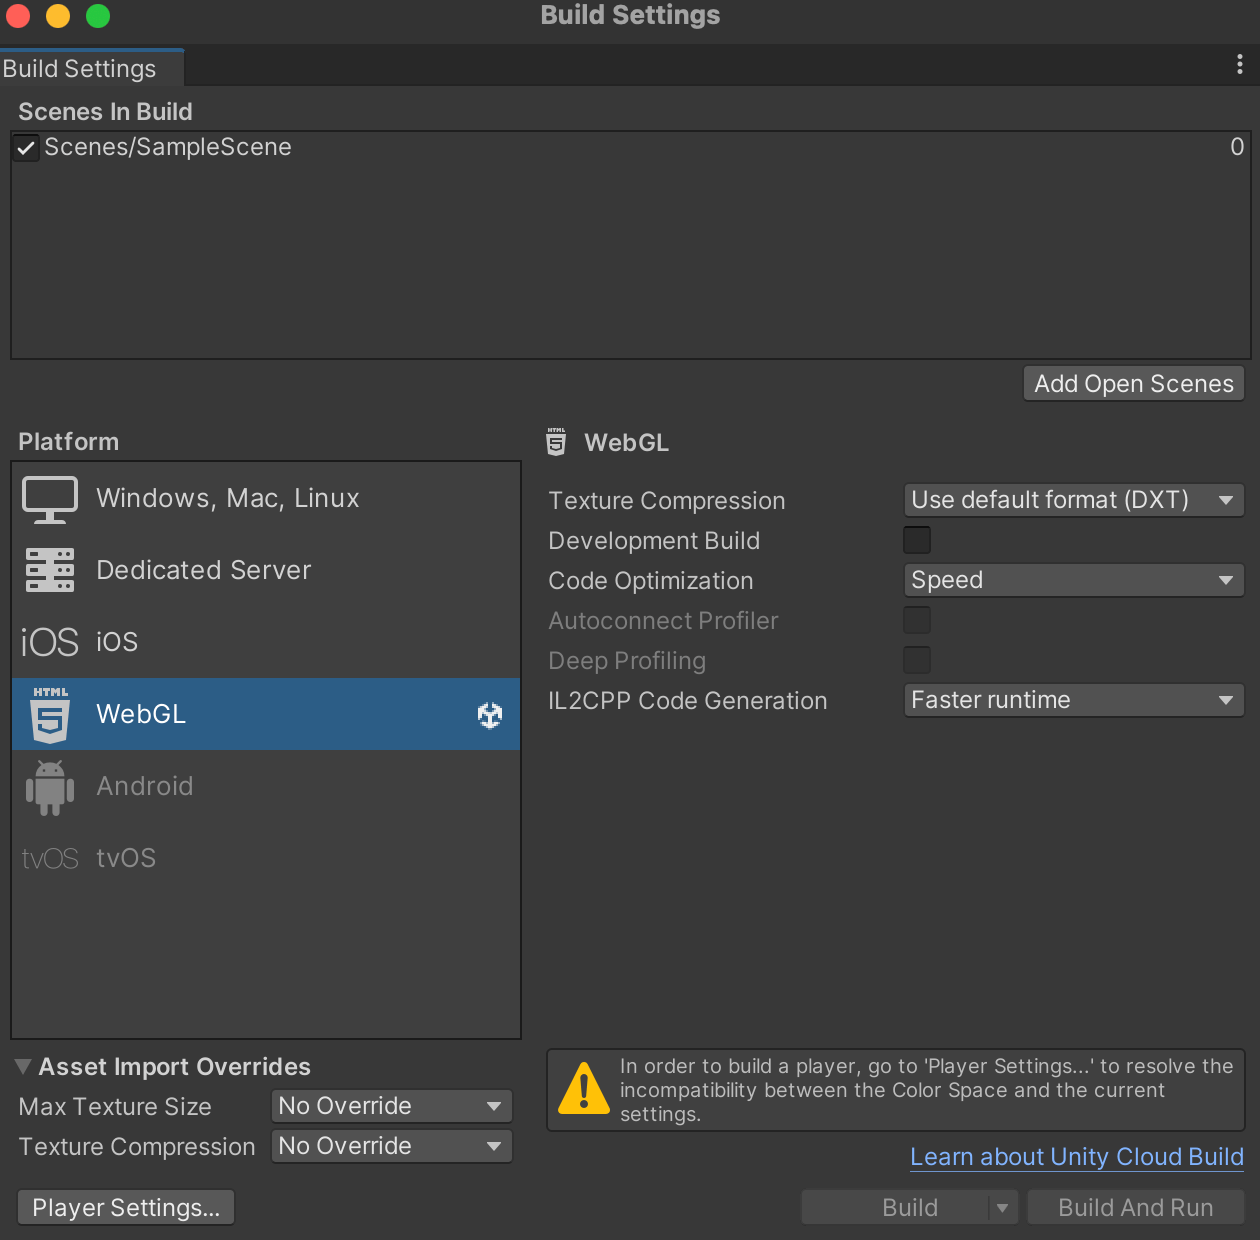The image size is (1260, 1240).
Task: Uncheck the Scenes/SampleScene checkbox
Action: 26,148
